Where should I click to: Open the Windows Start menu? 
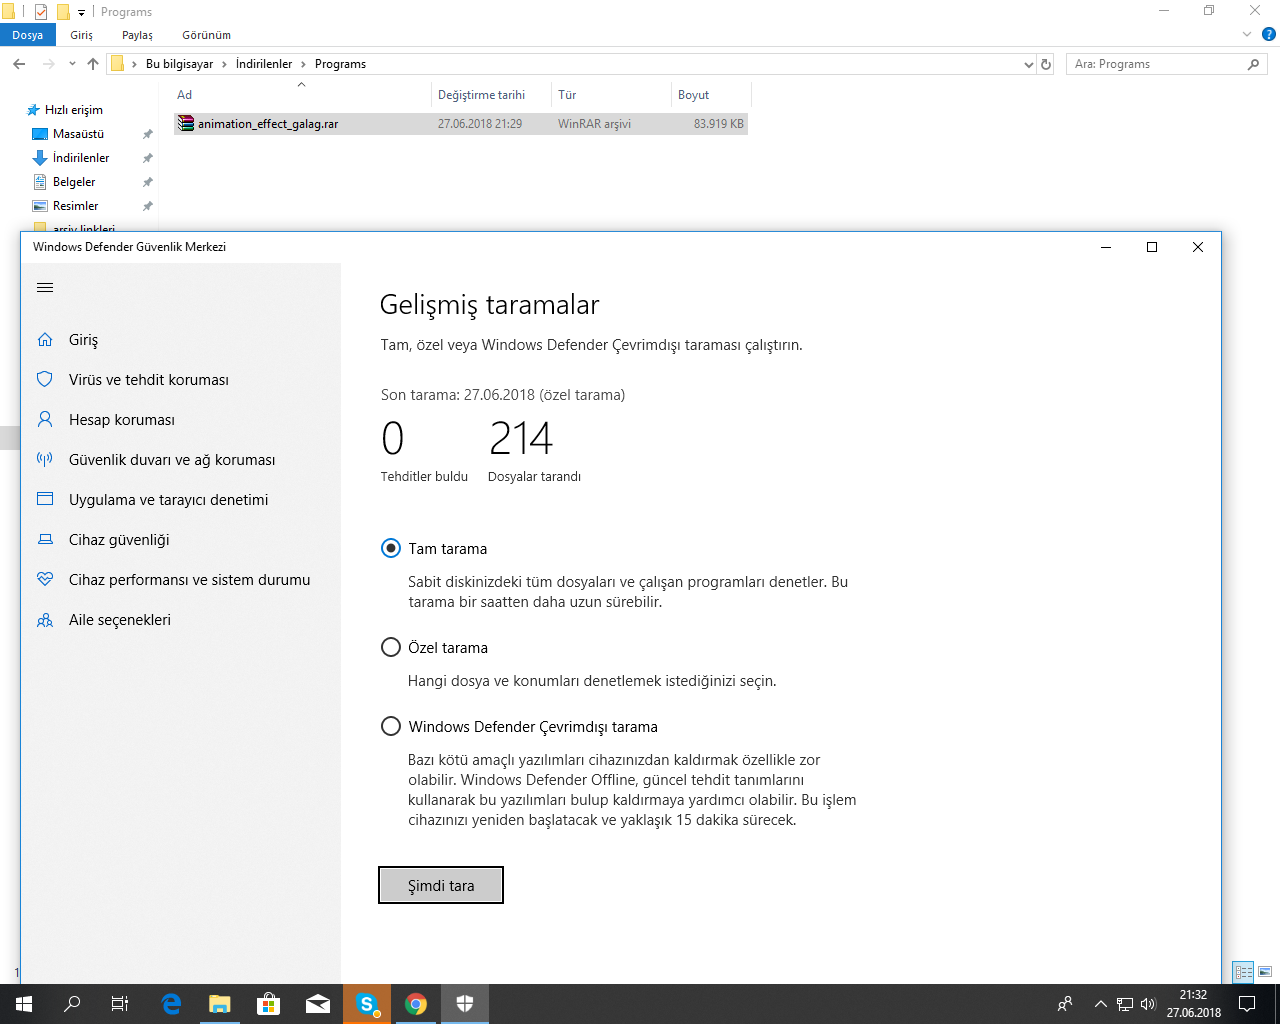coord(24,1004)
